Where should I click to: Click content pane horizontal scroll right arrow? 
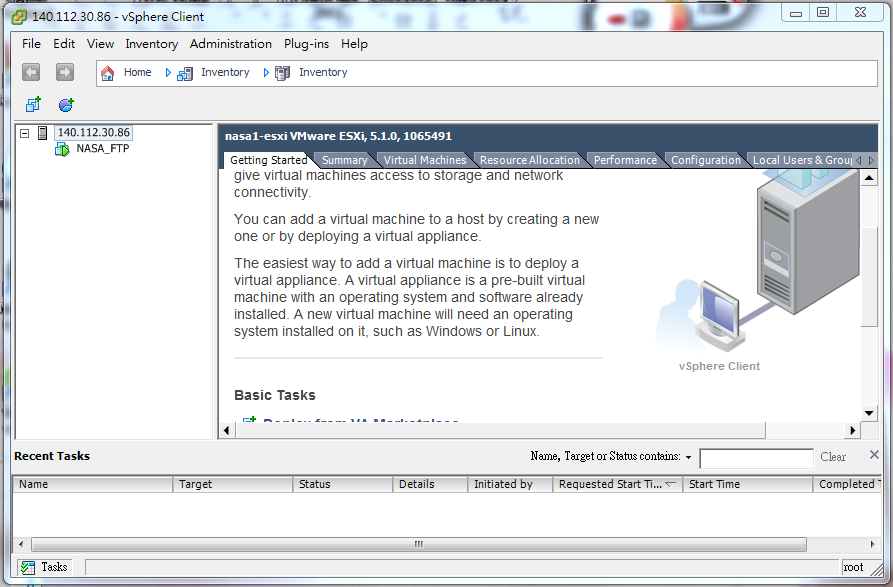(853, 430)
